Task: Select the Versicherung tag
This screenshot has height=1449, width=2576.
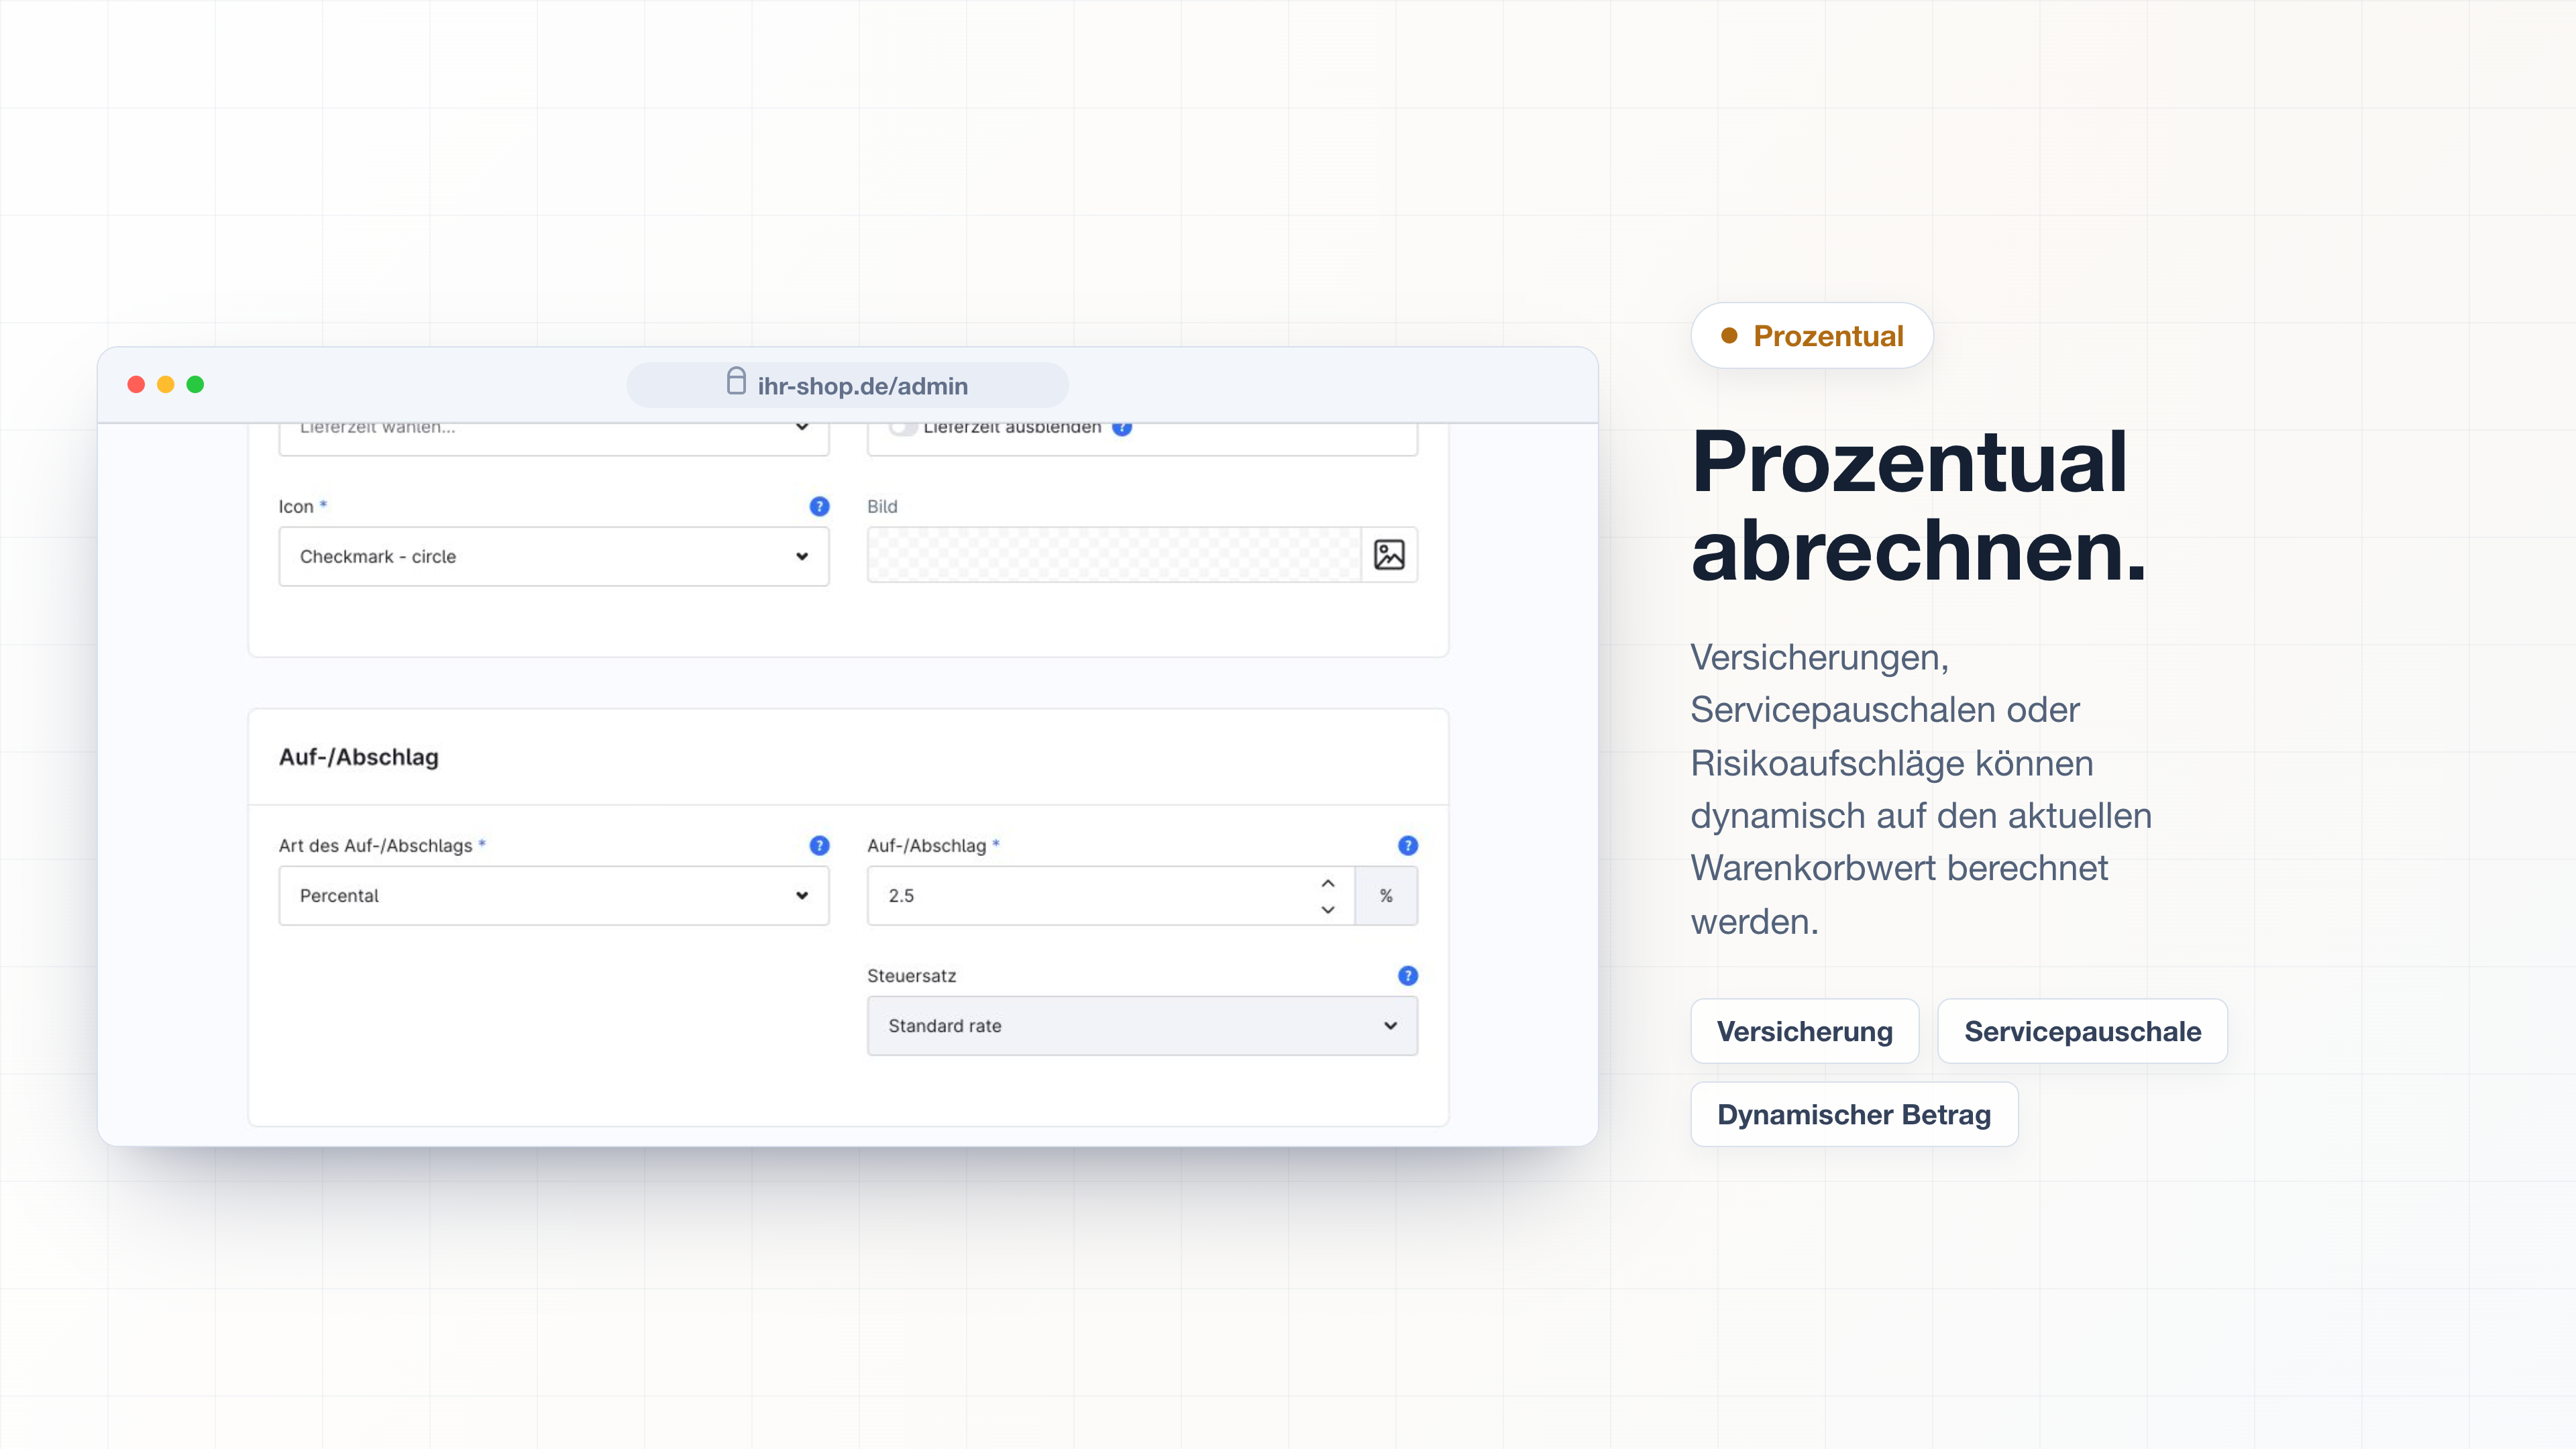Action: point(1804,1031)
